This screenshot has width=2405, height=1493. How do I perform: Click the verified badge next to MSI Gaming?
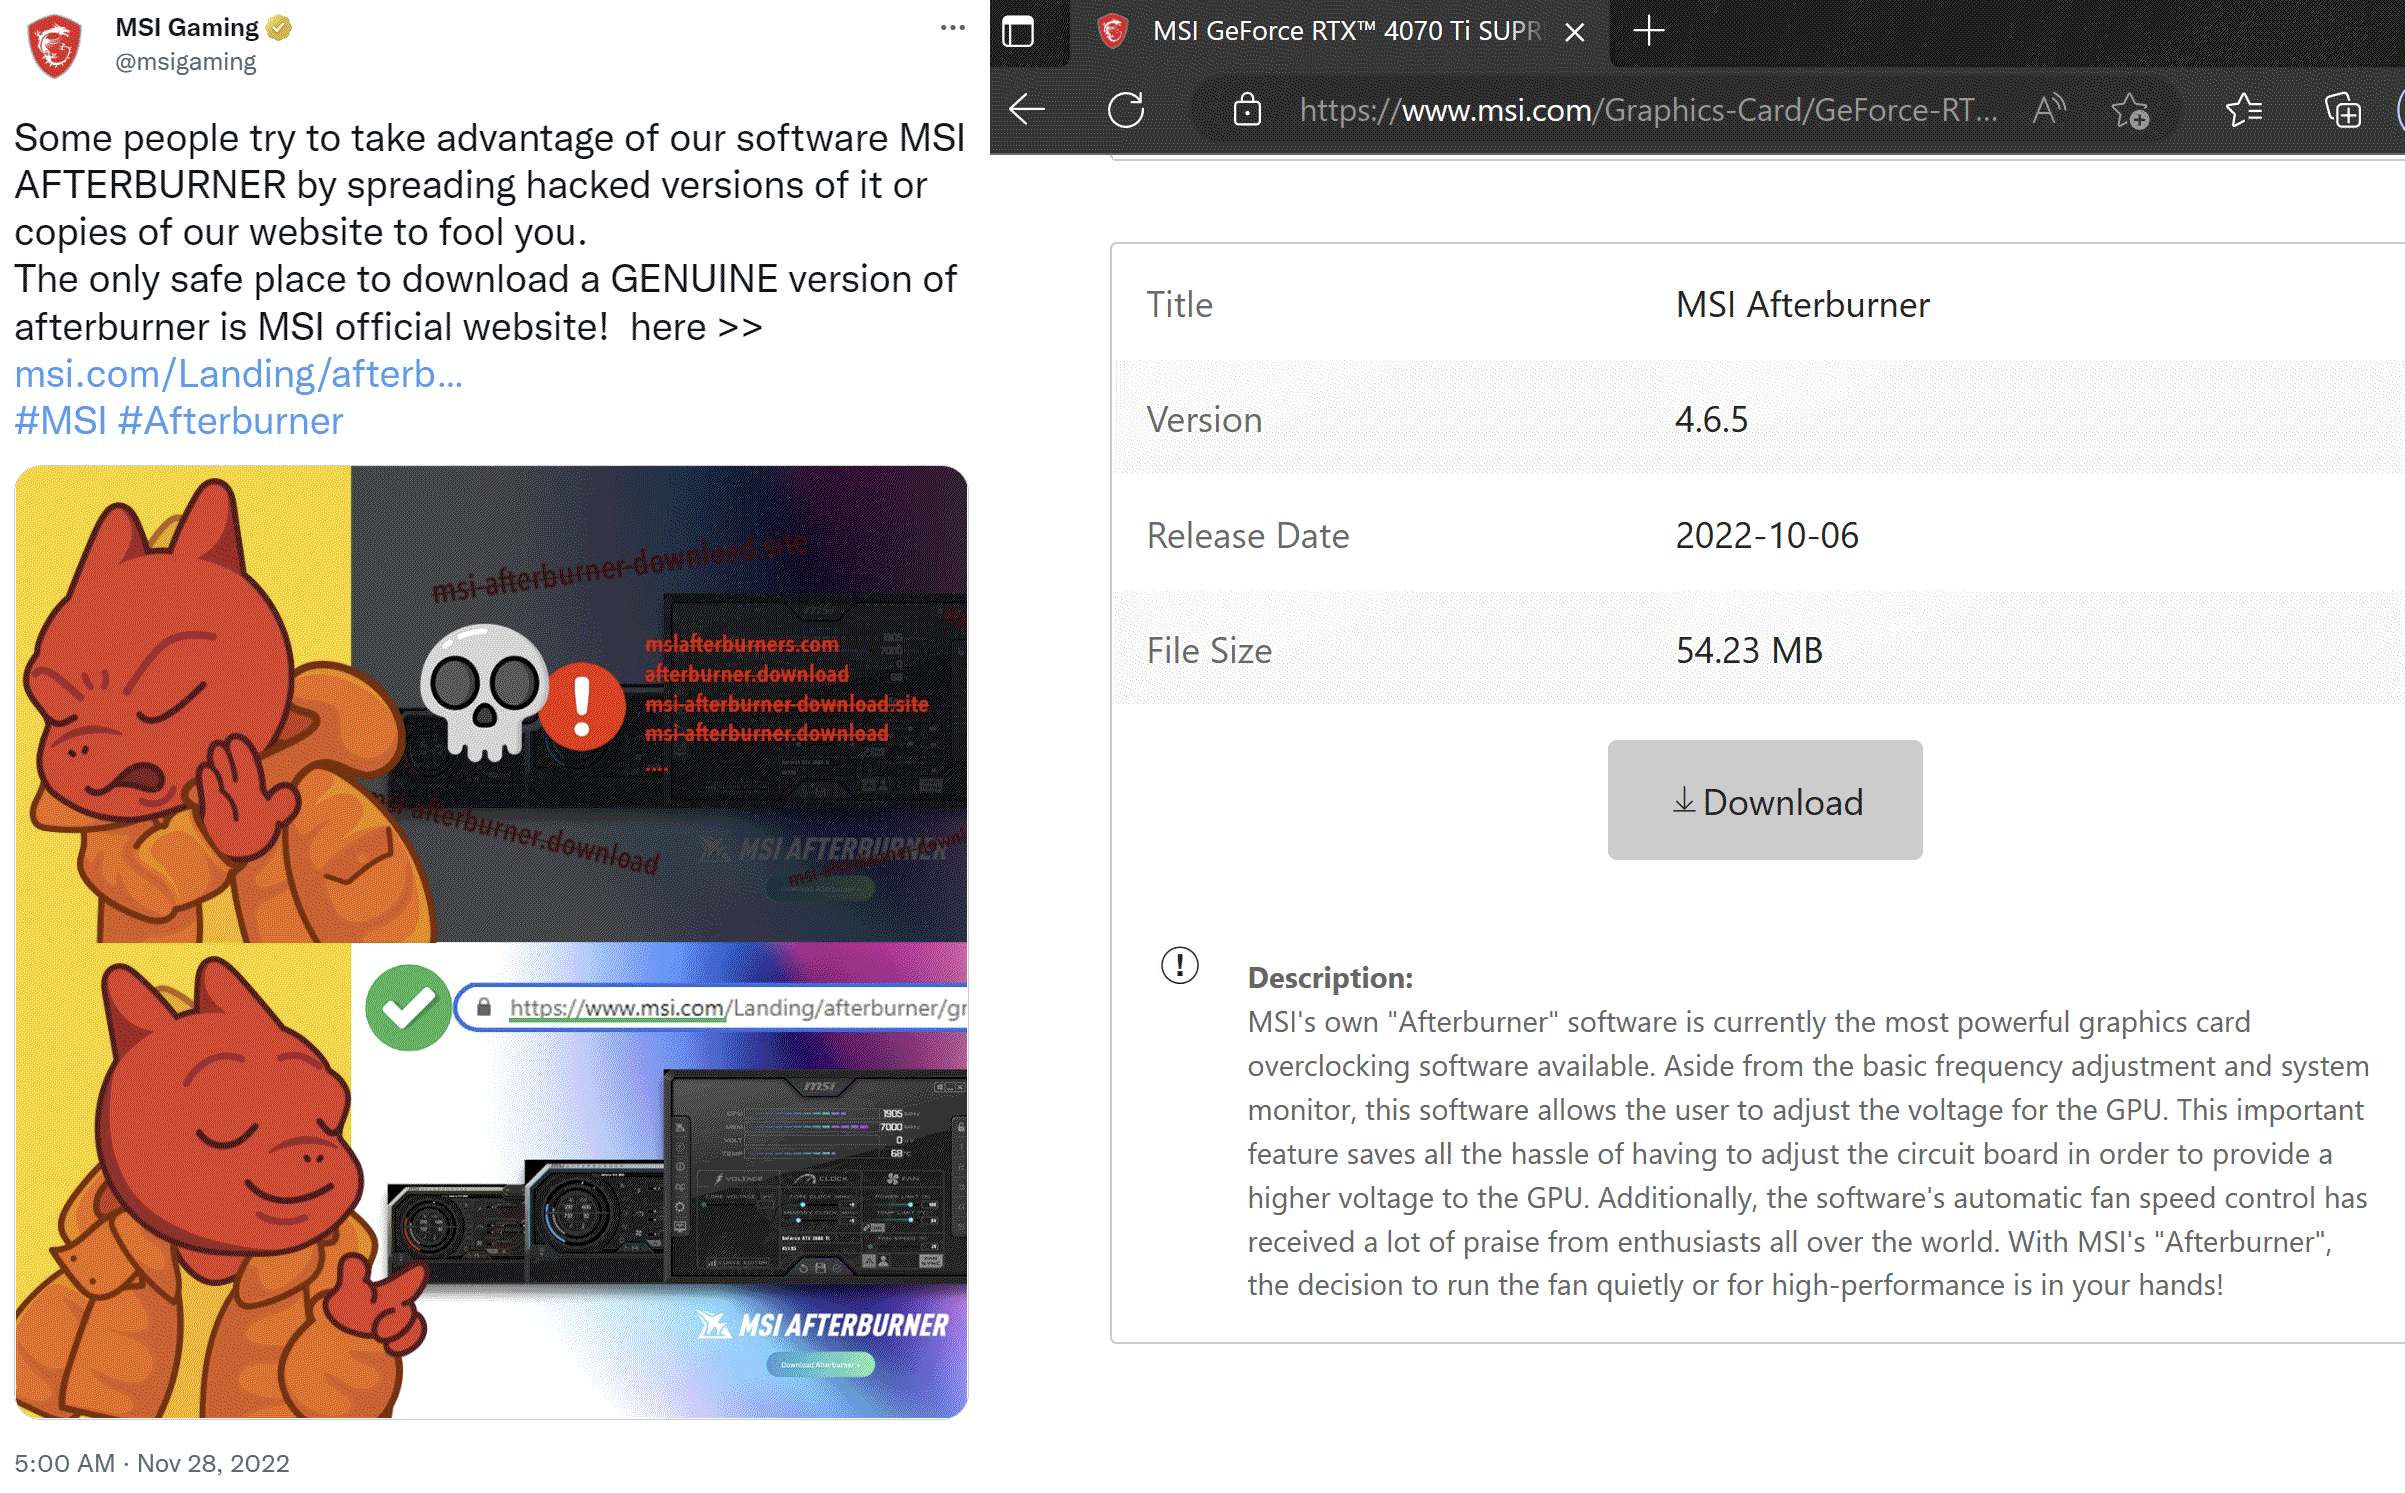point(280,28)
